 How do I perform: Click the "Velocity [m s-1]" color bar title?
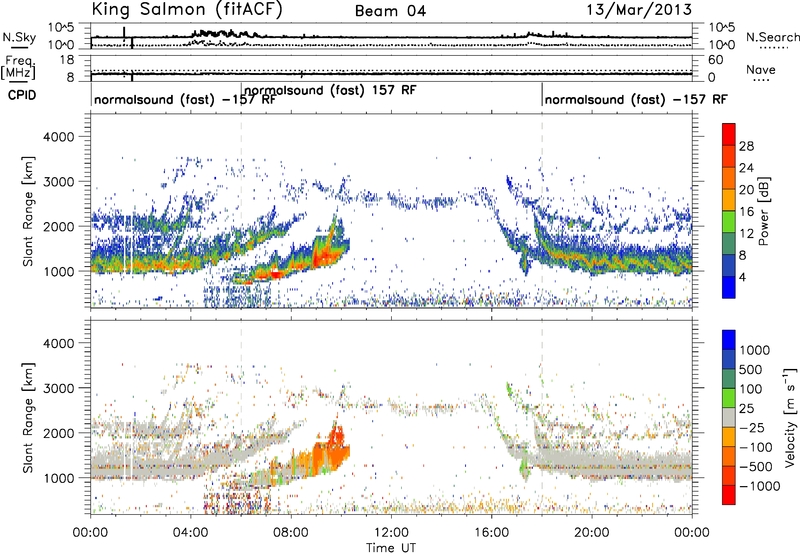coord(790,417)
